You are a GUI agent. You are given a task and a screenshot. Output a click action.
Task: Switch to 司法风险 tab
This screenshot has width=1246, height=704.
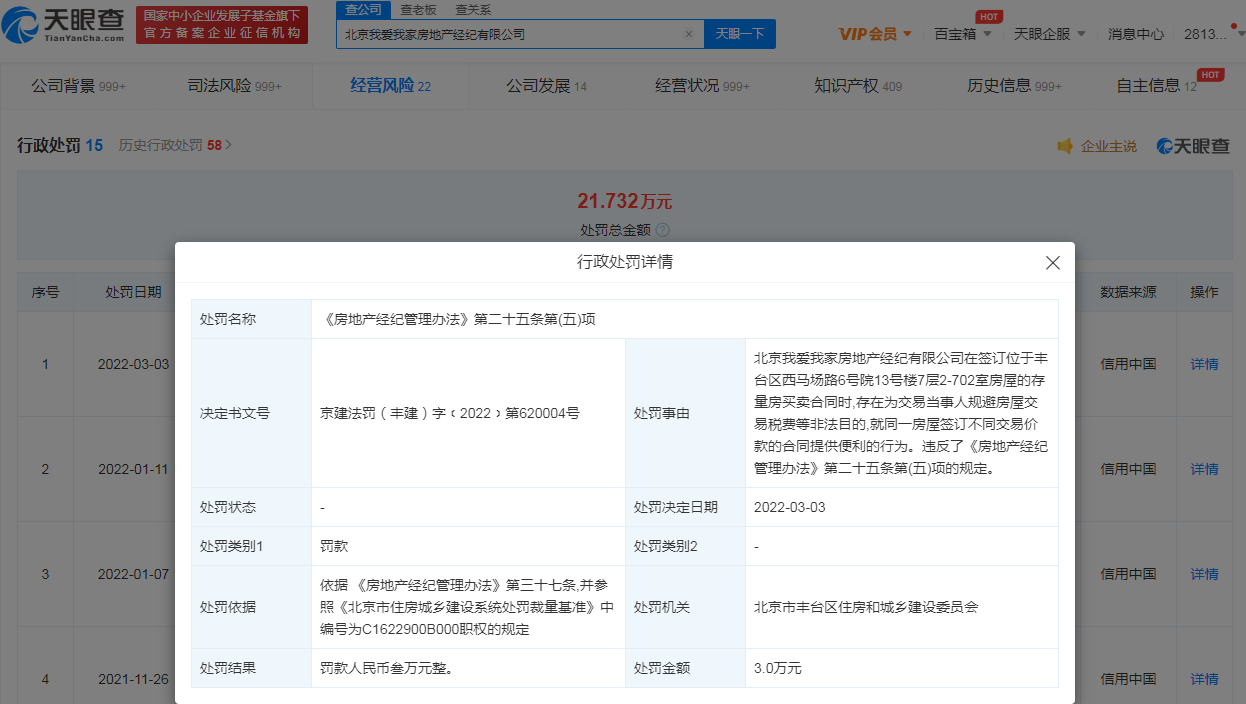pyautogui.click(x=234, y=86)
